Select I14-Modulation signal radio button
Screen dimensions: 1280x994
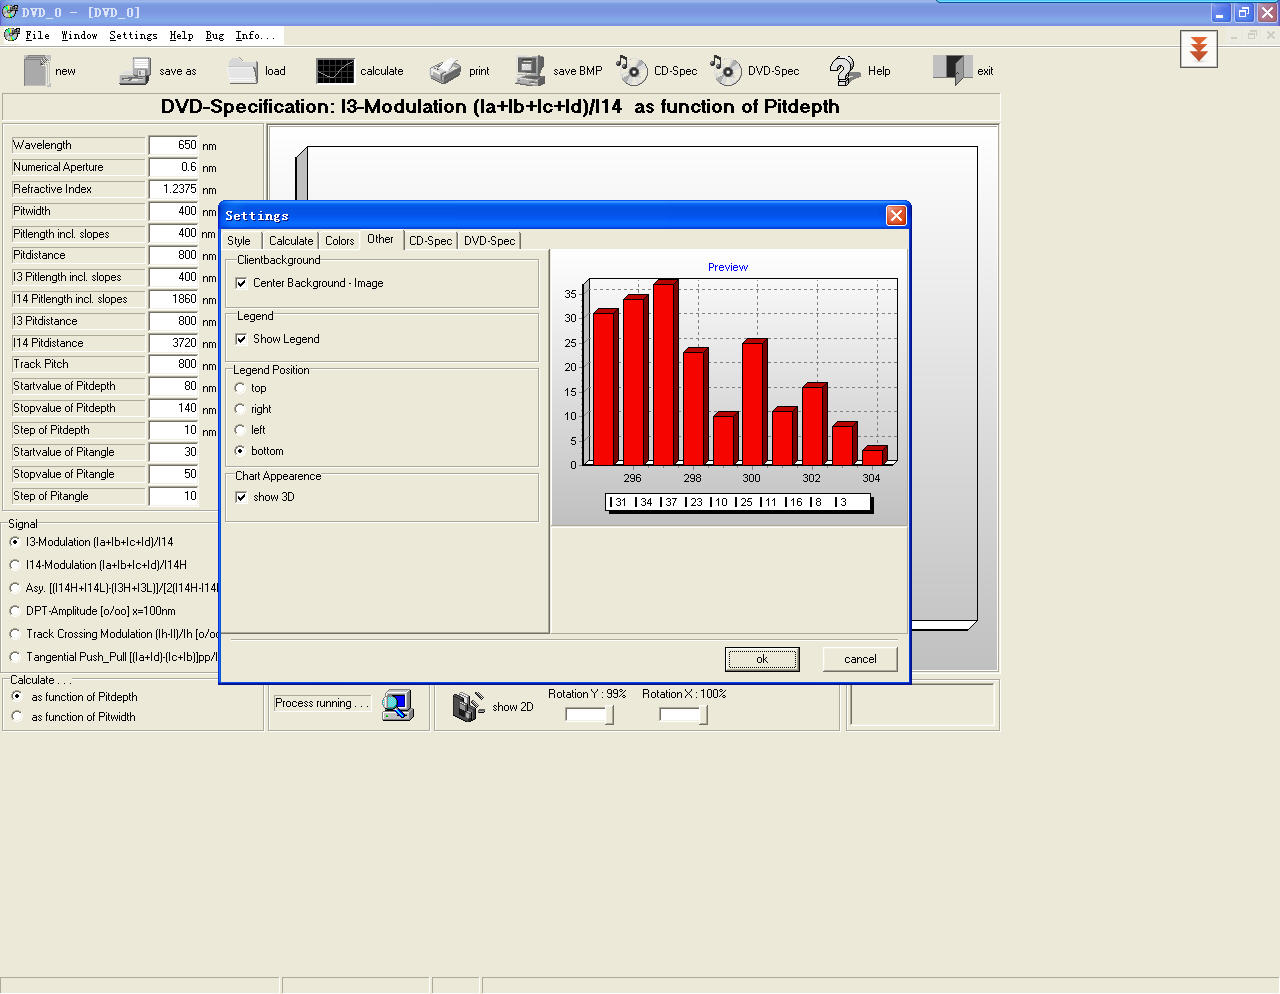pyautogui.click(x=15, y=565)
